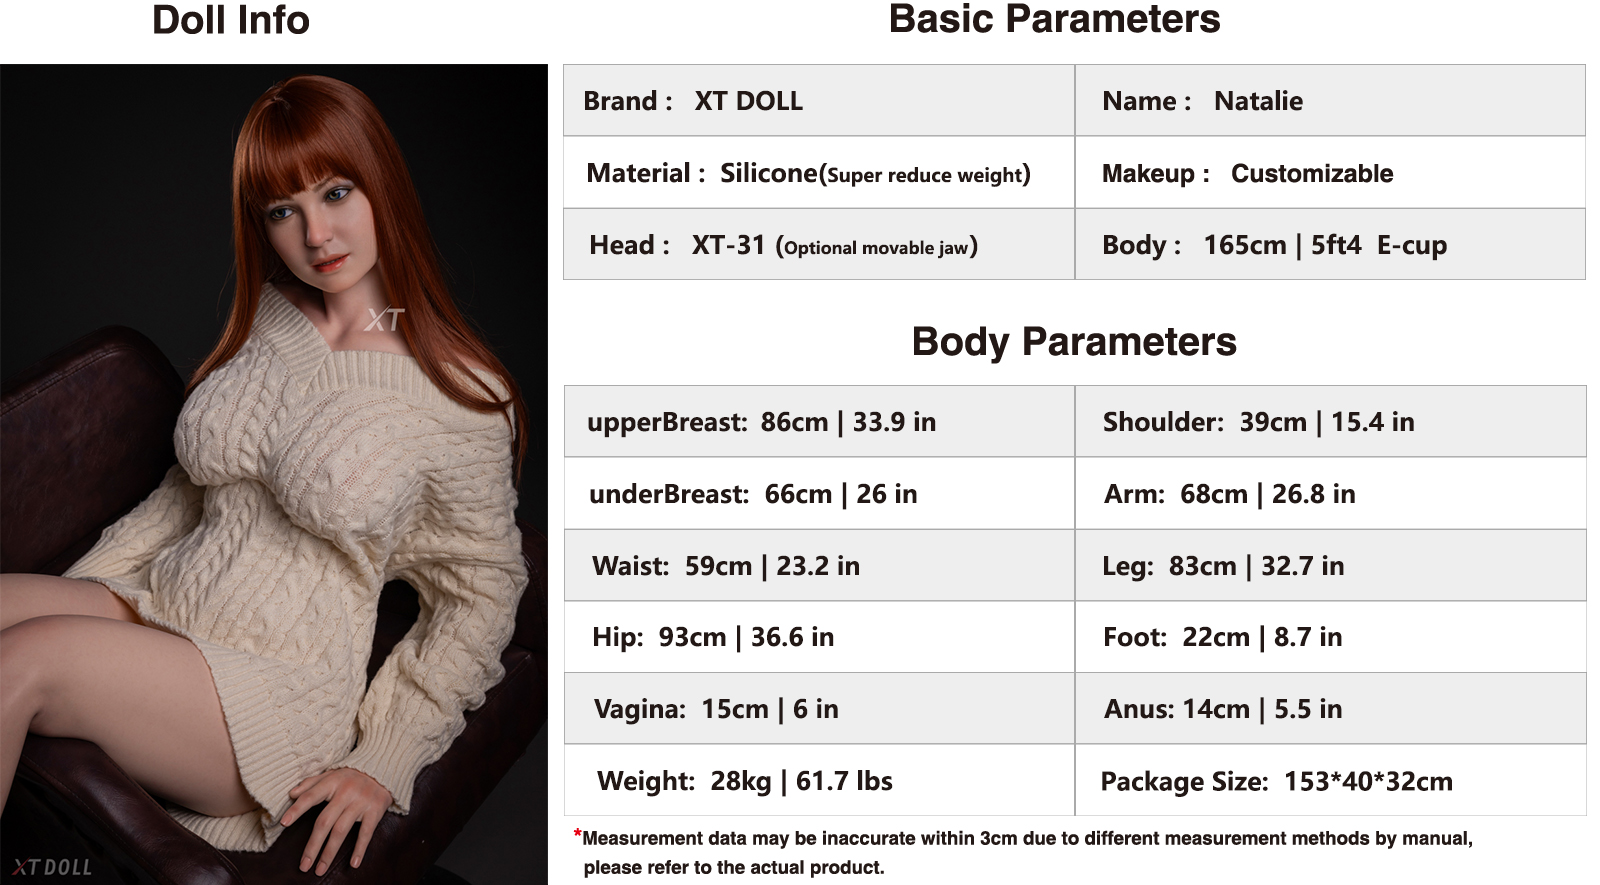Click the Body Parameters heading
Viewport: 1600px width, 885px height.
pos(1074,342)
